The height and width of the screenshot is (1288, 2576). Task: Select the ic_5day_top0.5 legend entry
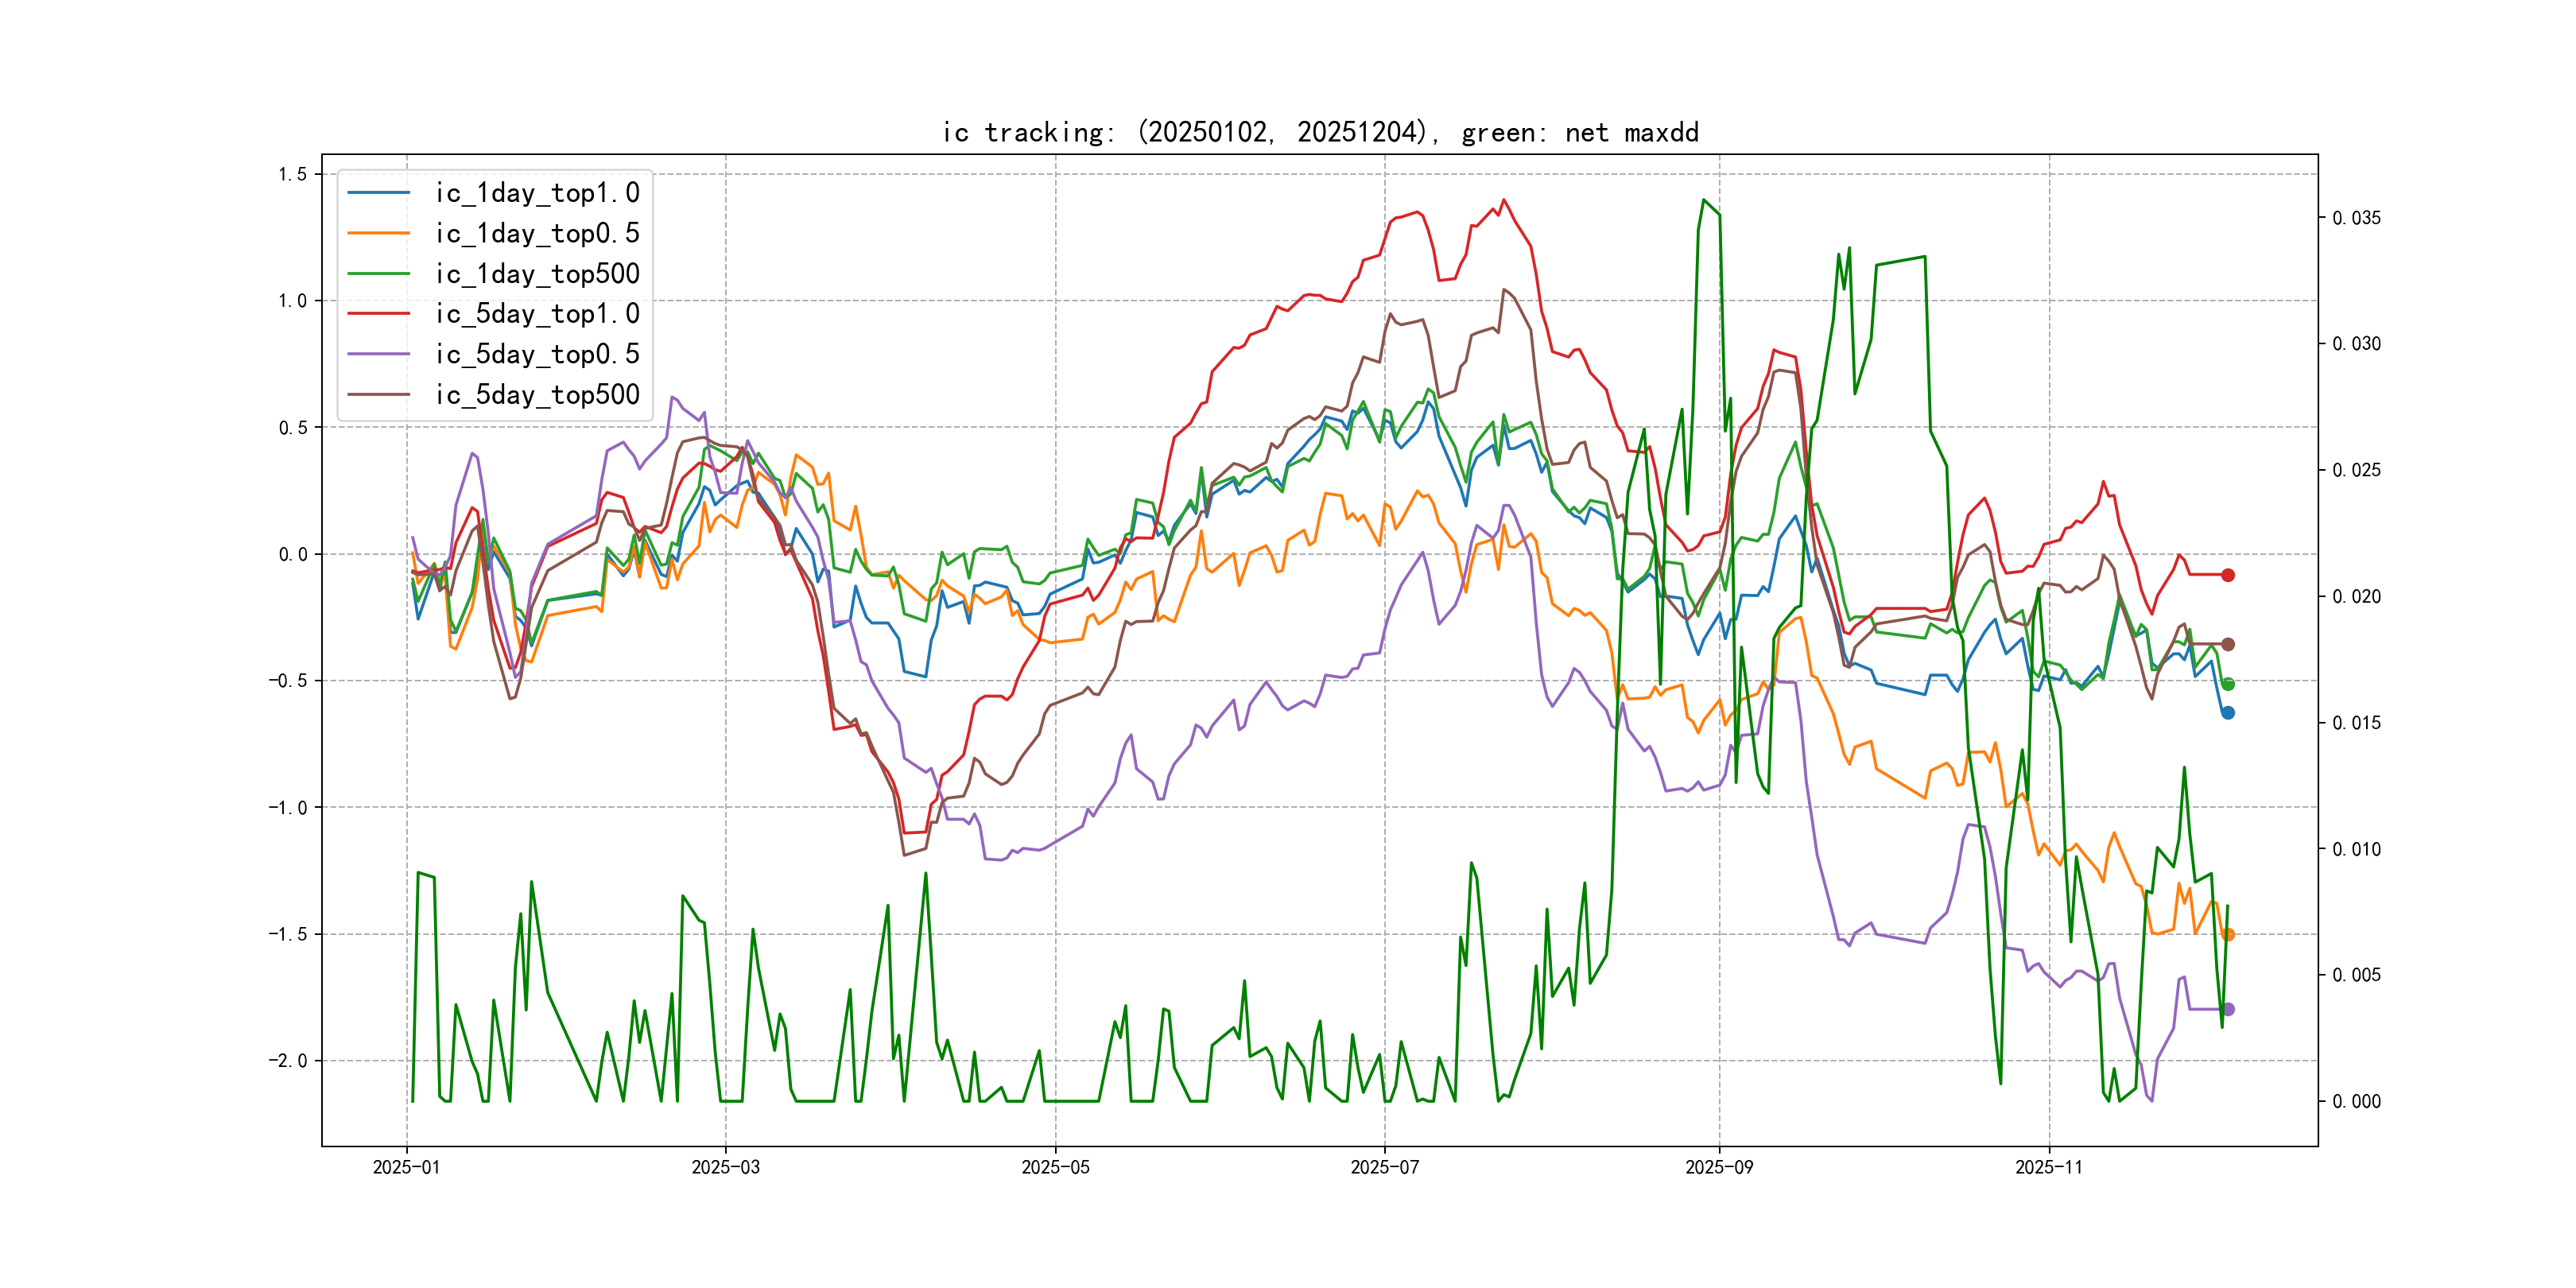[x=537, y=354]
